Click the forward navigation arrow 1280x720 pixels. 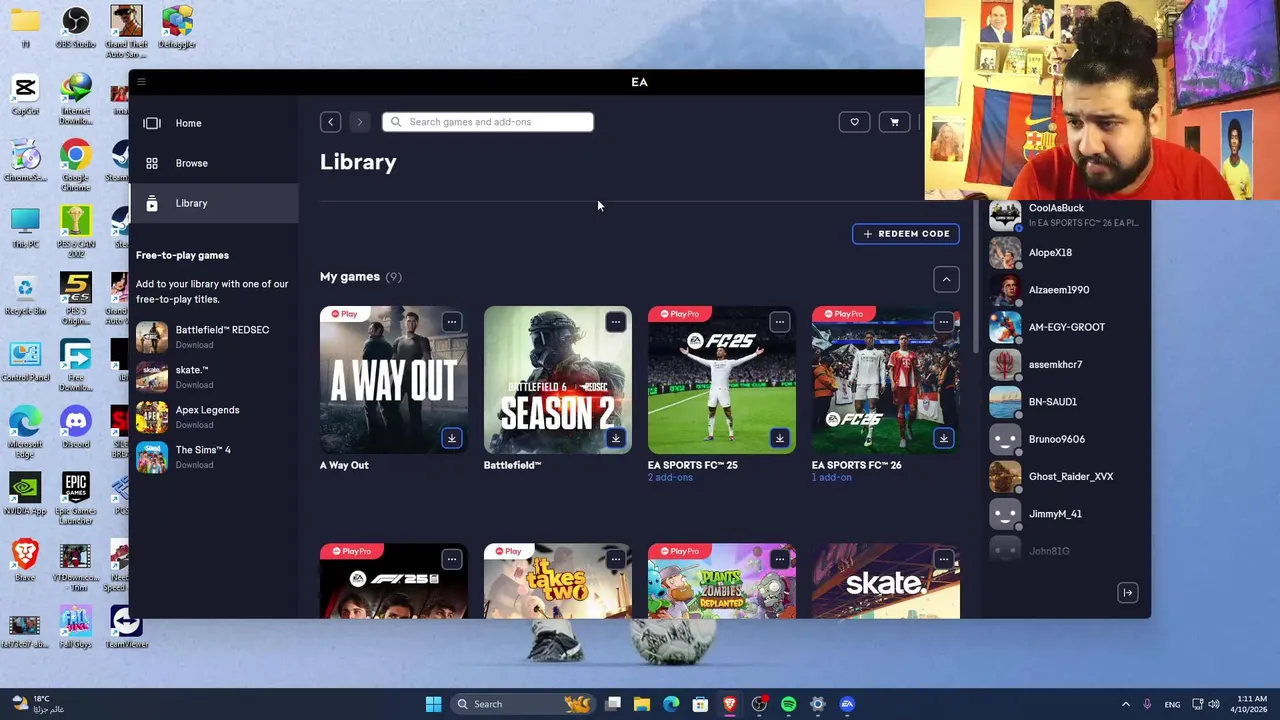tap(359, 122)
